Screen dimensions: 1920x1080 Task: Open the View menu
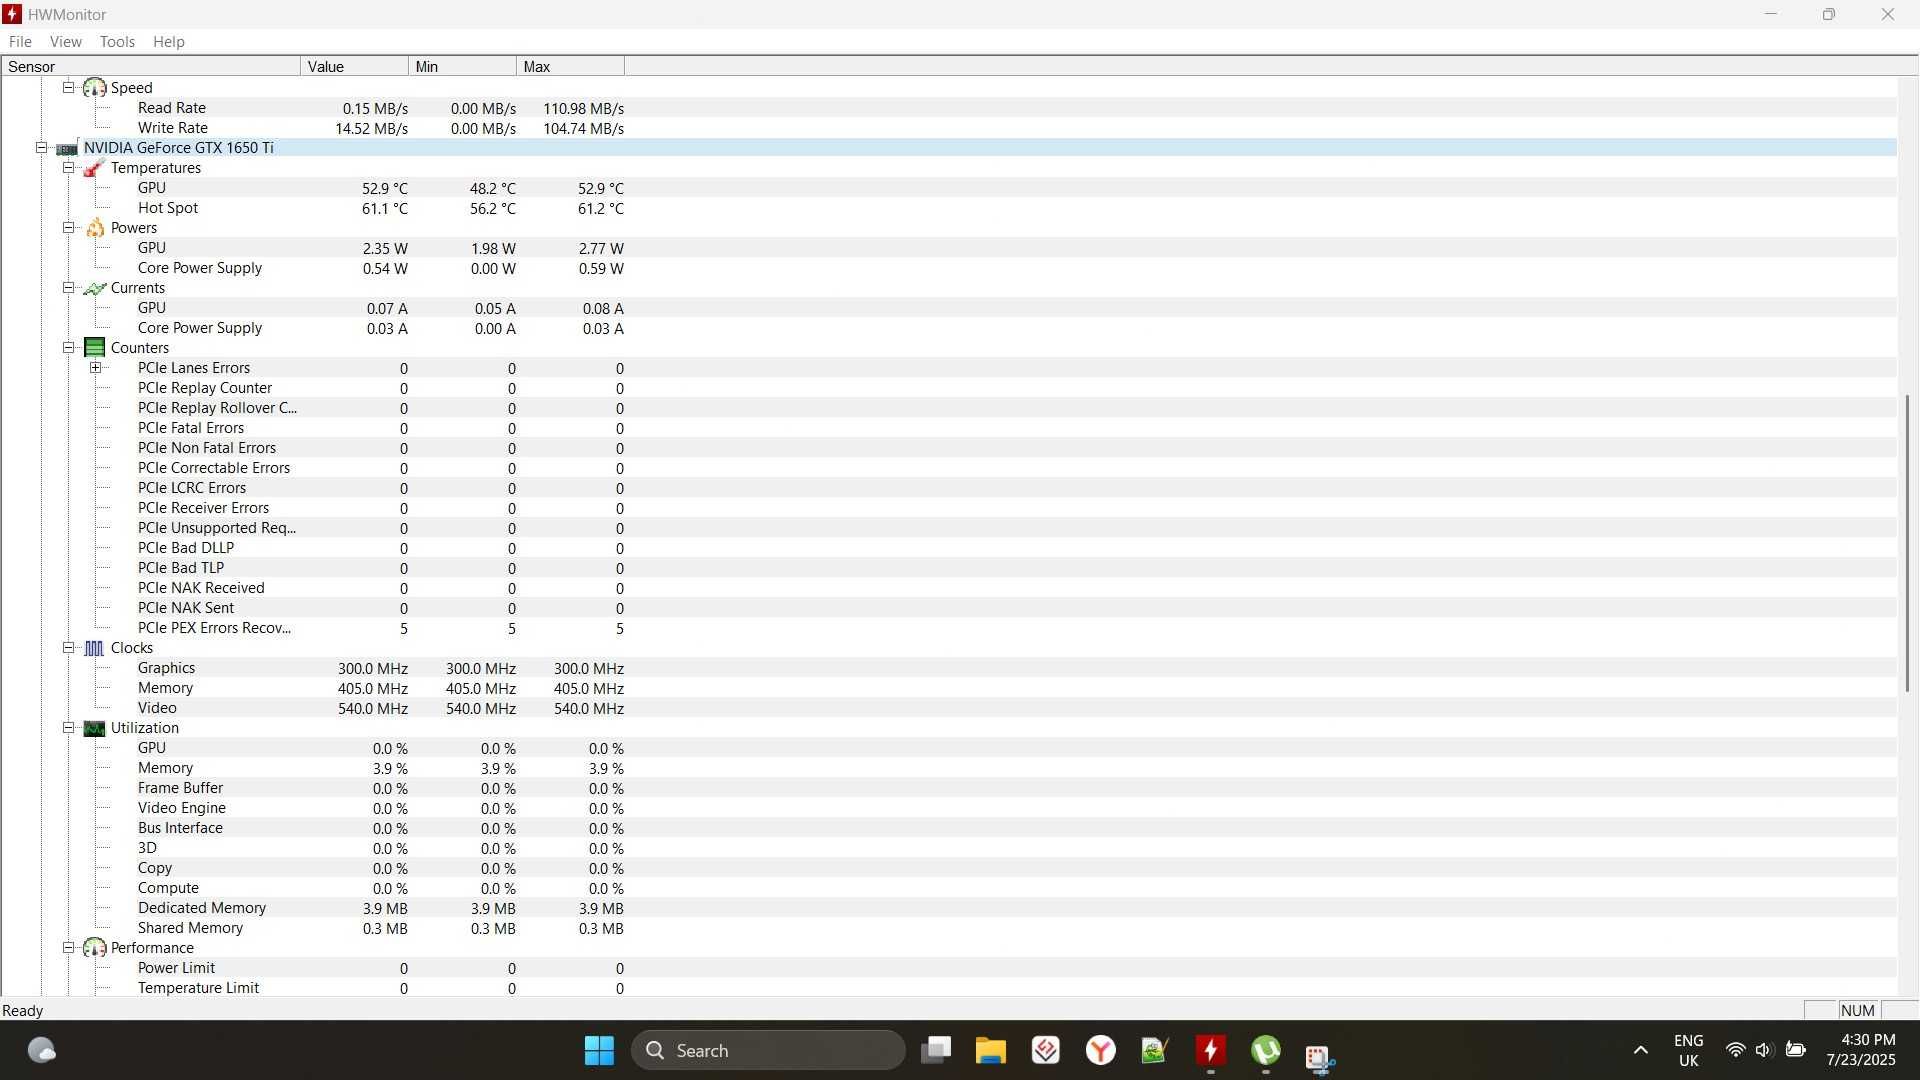click(66, 42)
